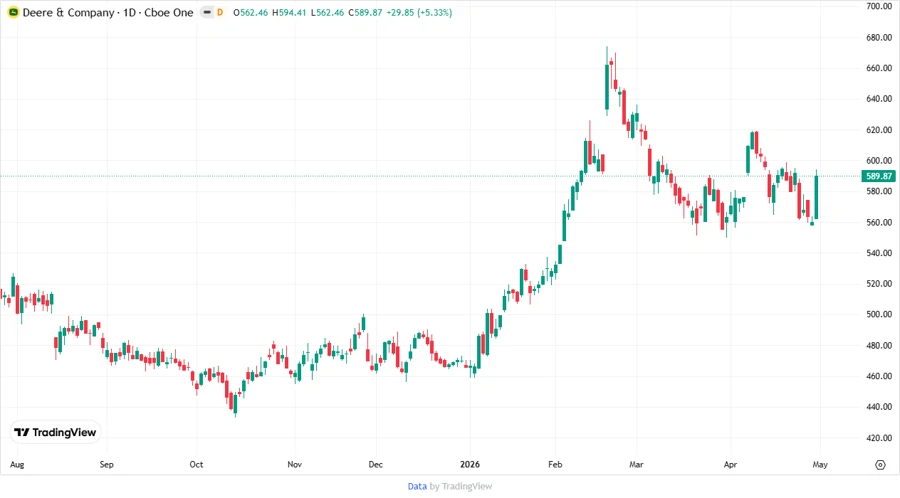
Task: Click the Feb time axis label
Action: [x=555, y=465]
